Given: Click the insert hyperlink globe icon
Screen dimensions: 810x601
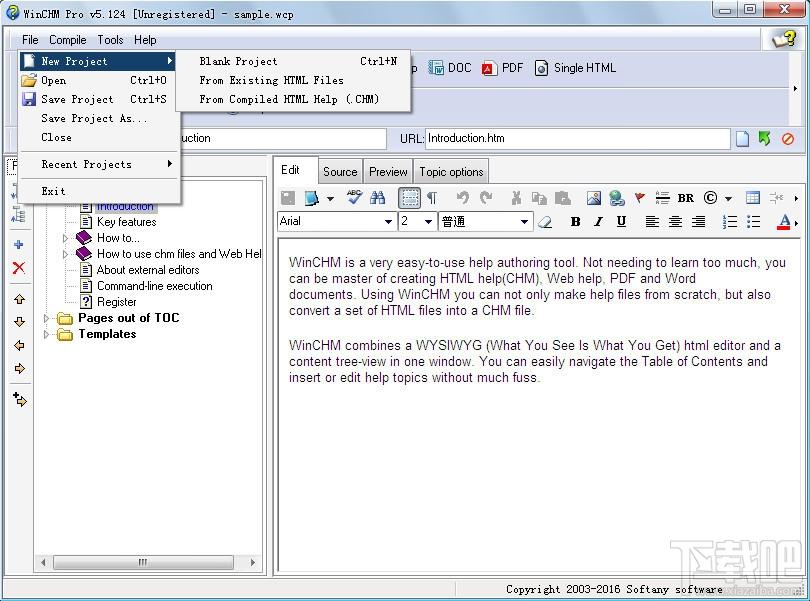Looking at the screenshot, I should pos(616,197).
